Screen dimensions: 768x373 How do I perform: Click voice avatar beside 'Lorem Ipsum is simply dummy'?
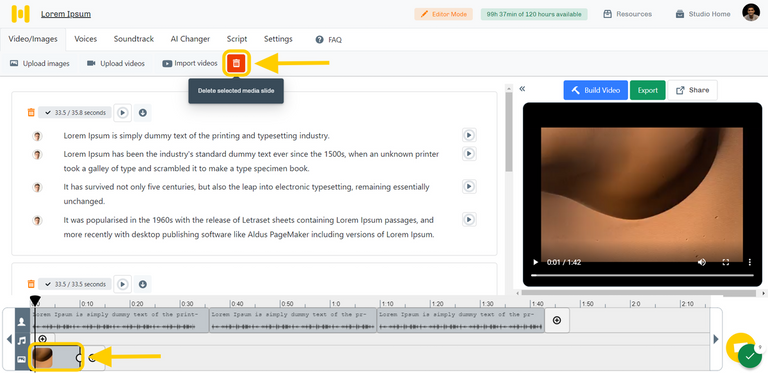point(37,136)
